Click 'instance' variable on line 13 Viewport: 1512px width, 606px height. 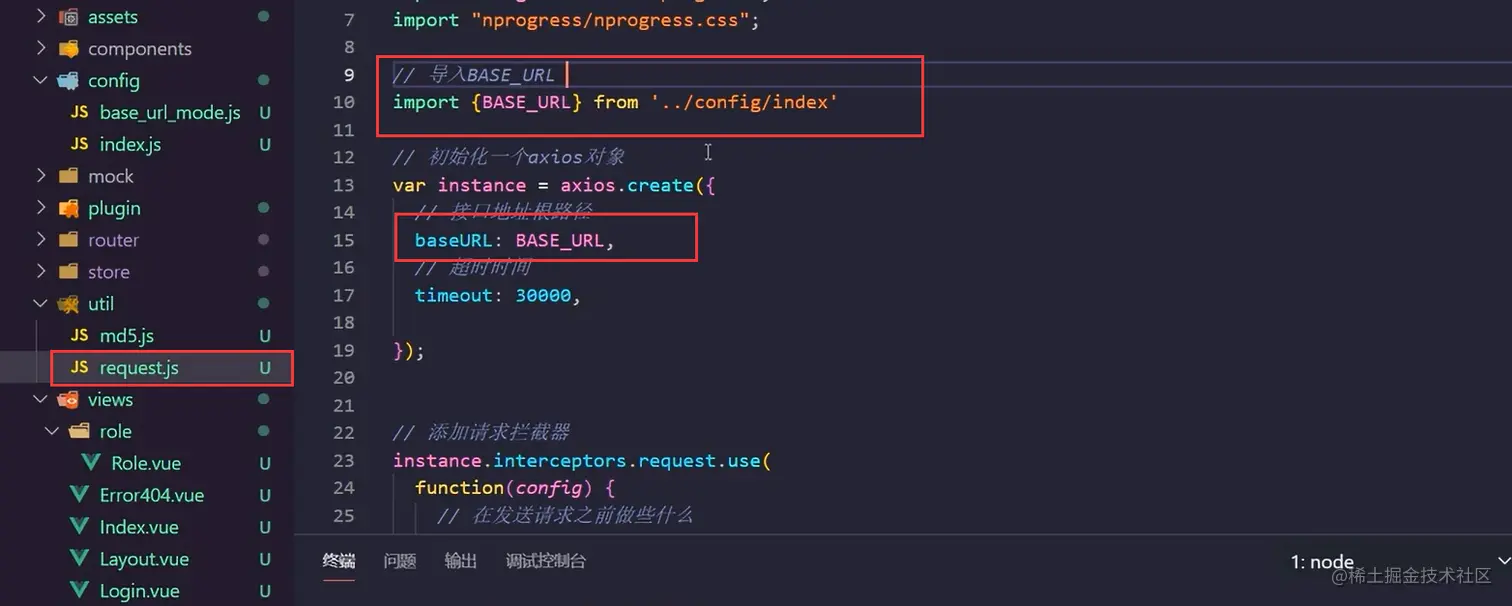[482, 185]
